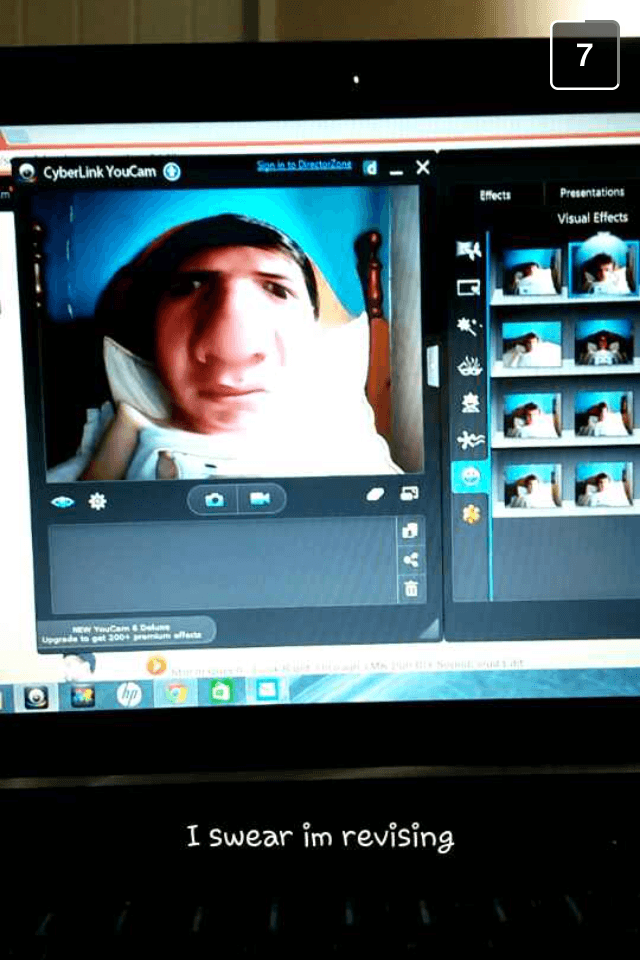
Task: Open the frames effects category
Action: pos(467,288)
